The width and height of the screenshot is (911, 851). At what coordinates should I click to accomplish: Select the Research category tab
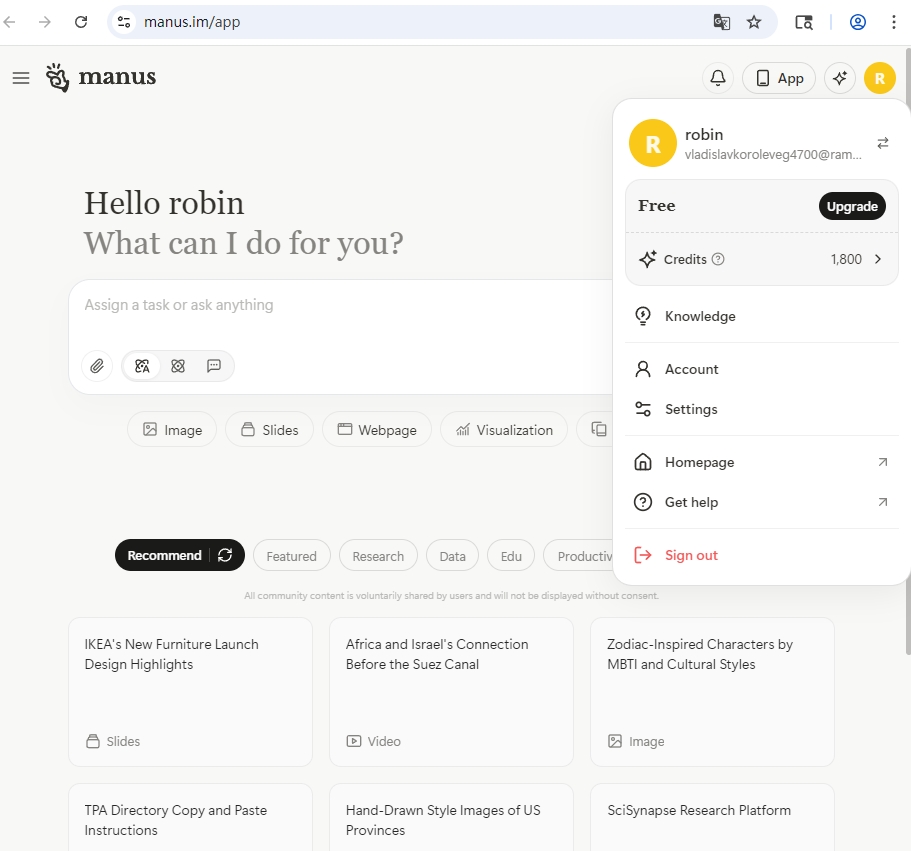[378, 556]
